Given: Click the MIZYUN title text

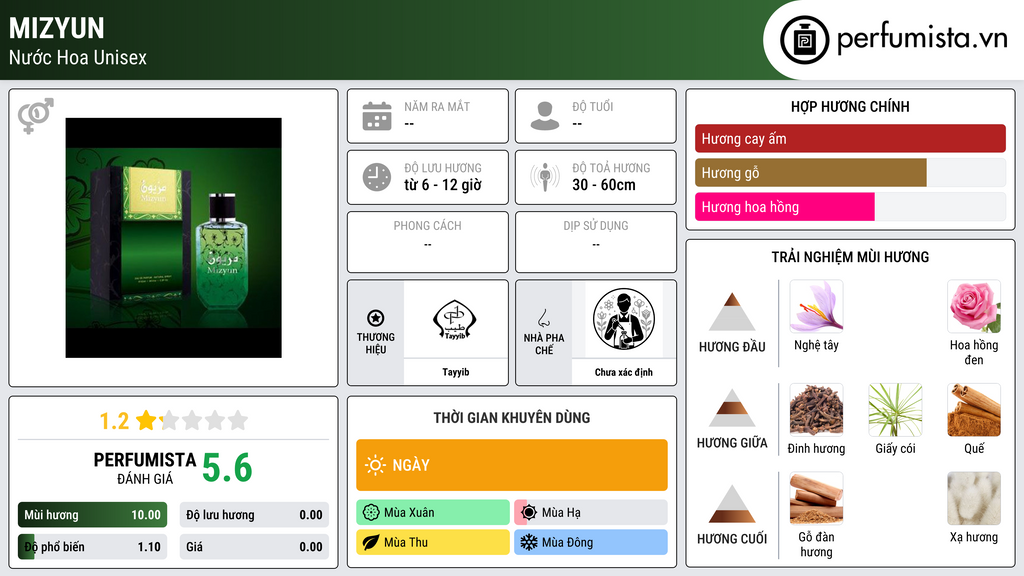Looking at the screenshot, I should (57, 28).
